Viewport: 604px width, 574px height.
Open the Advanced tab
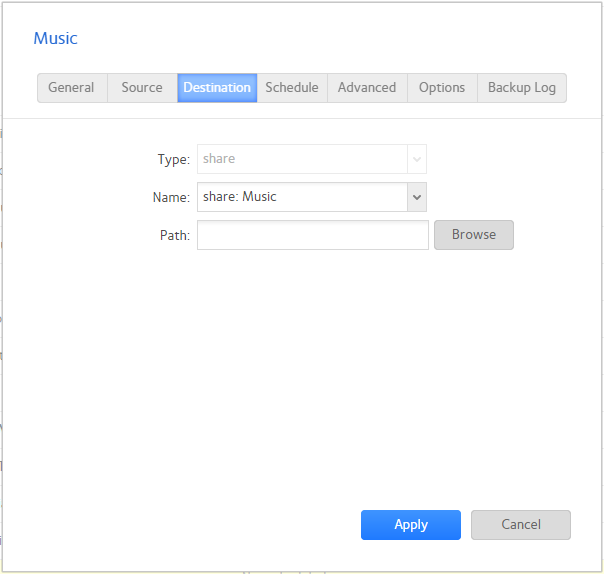[367, 88]
